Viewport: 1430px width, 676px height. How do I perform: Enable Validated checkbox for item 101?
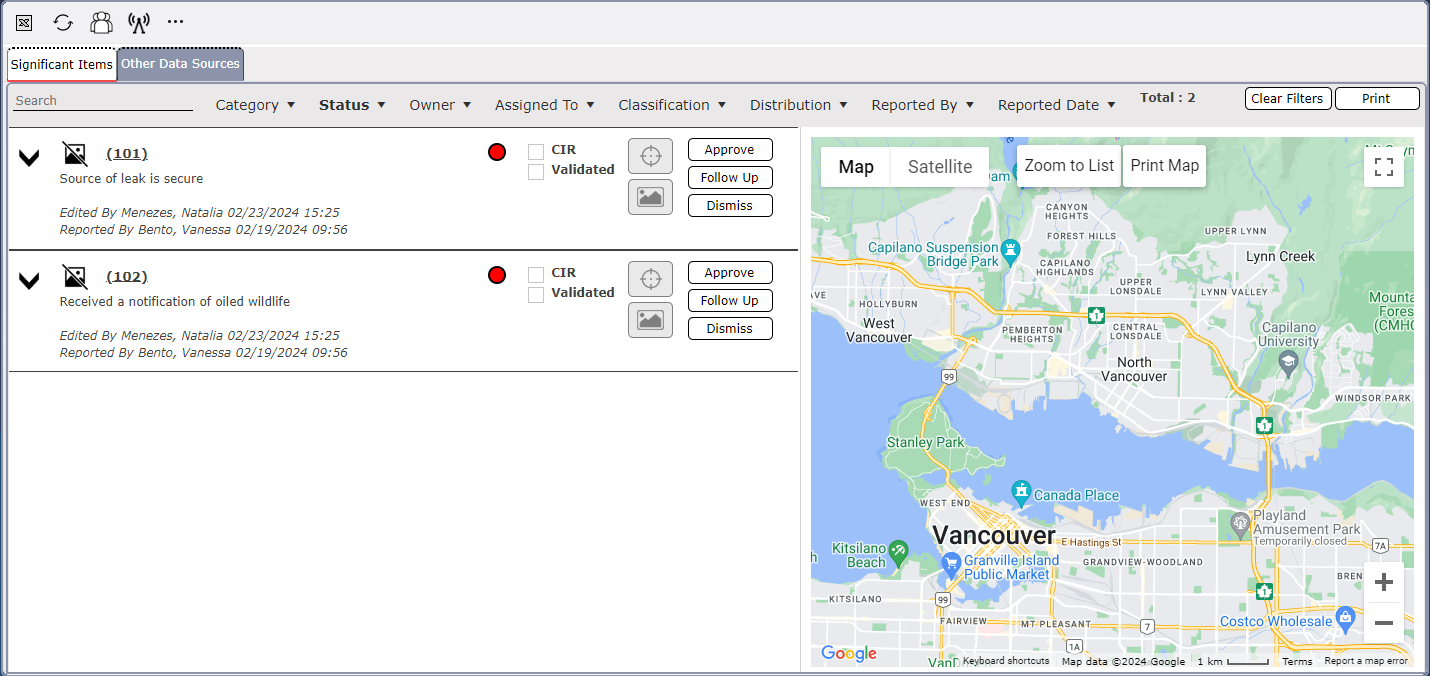536,172
